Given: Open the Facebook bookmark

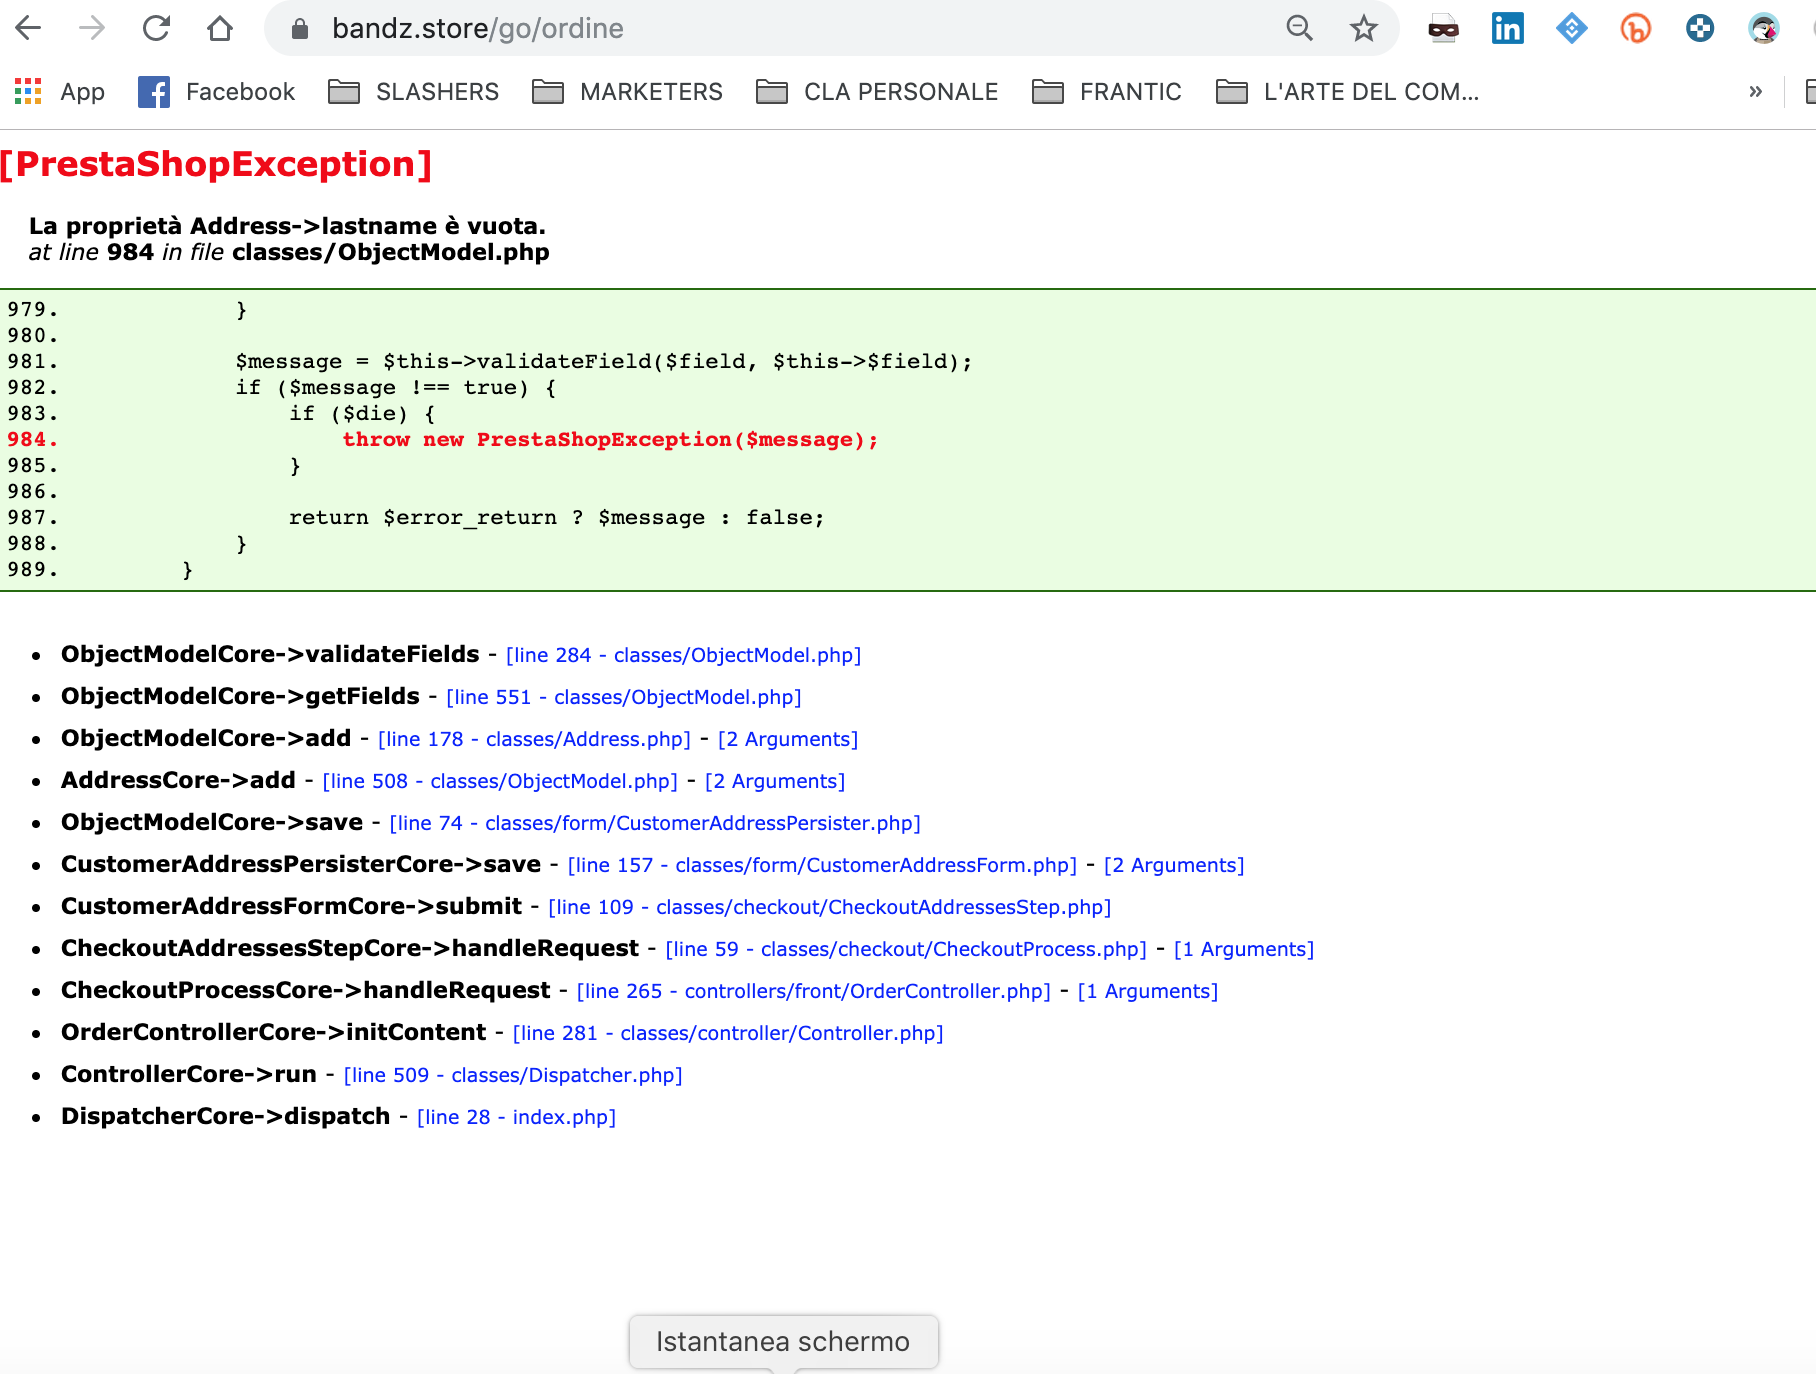Looking at the screenshot, I should coord(216,92).
